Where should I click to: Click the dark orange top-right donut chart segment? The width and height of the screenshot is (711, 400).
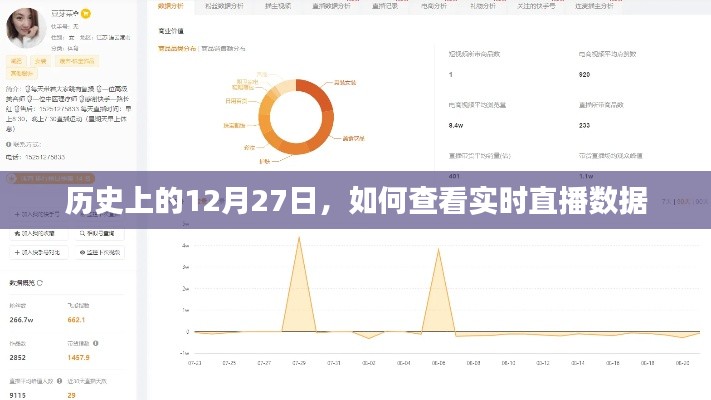point(318,93)
